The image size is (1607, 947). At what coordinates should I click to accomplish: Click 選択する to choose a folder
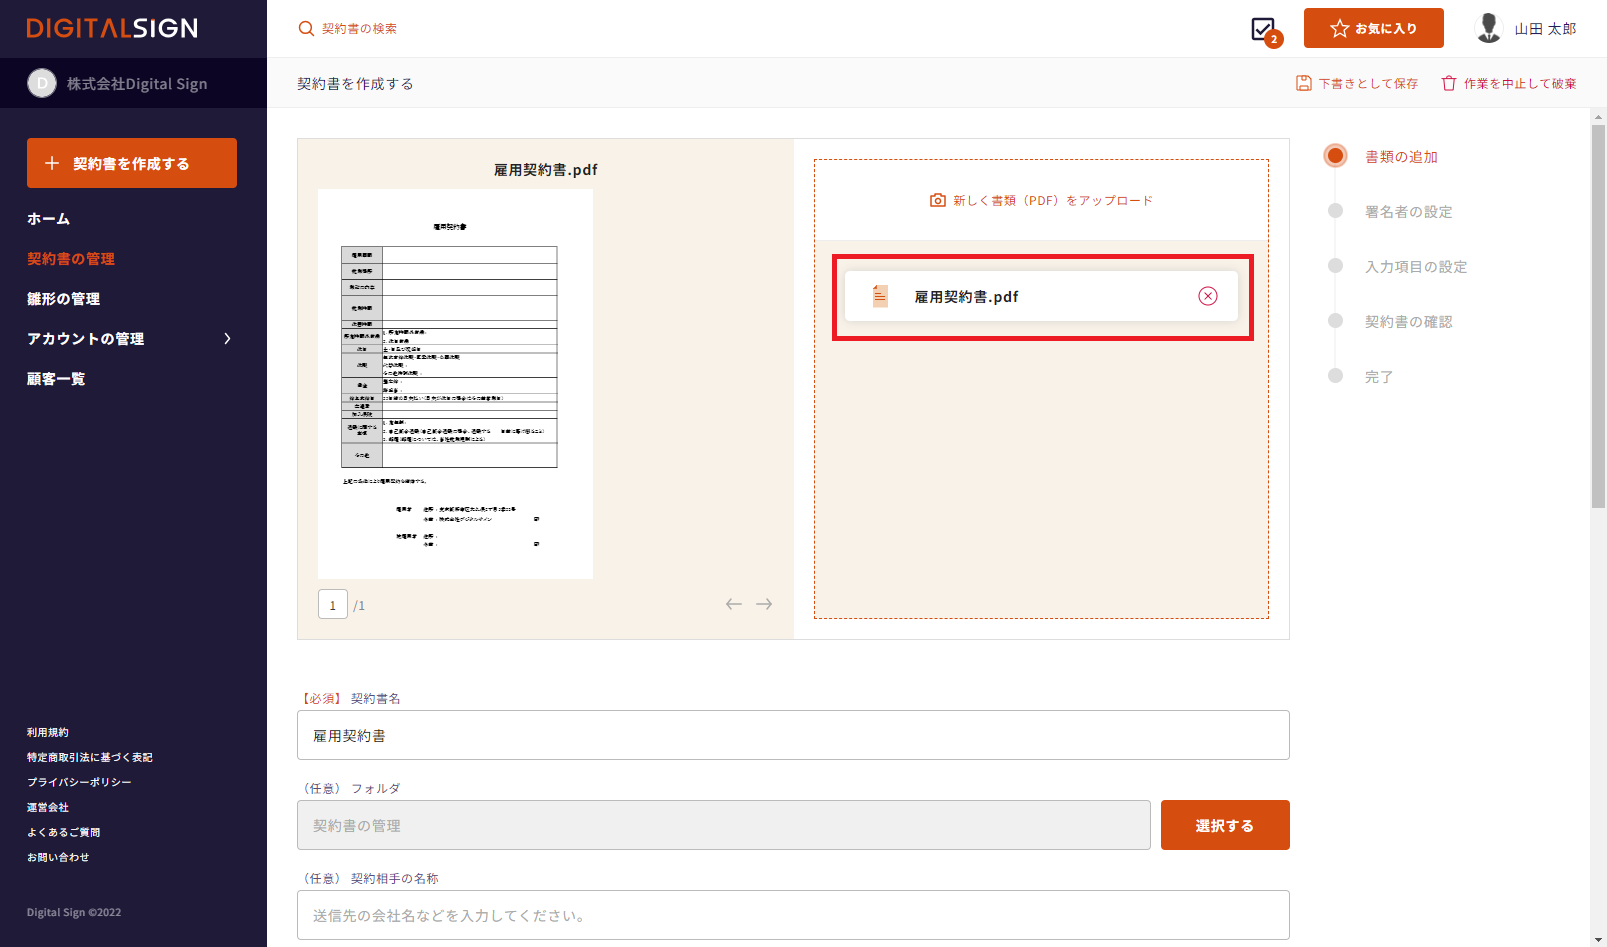[x=1224, y=825]
